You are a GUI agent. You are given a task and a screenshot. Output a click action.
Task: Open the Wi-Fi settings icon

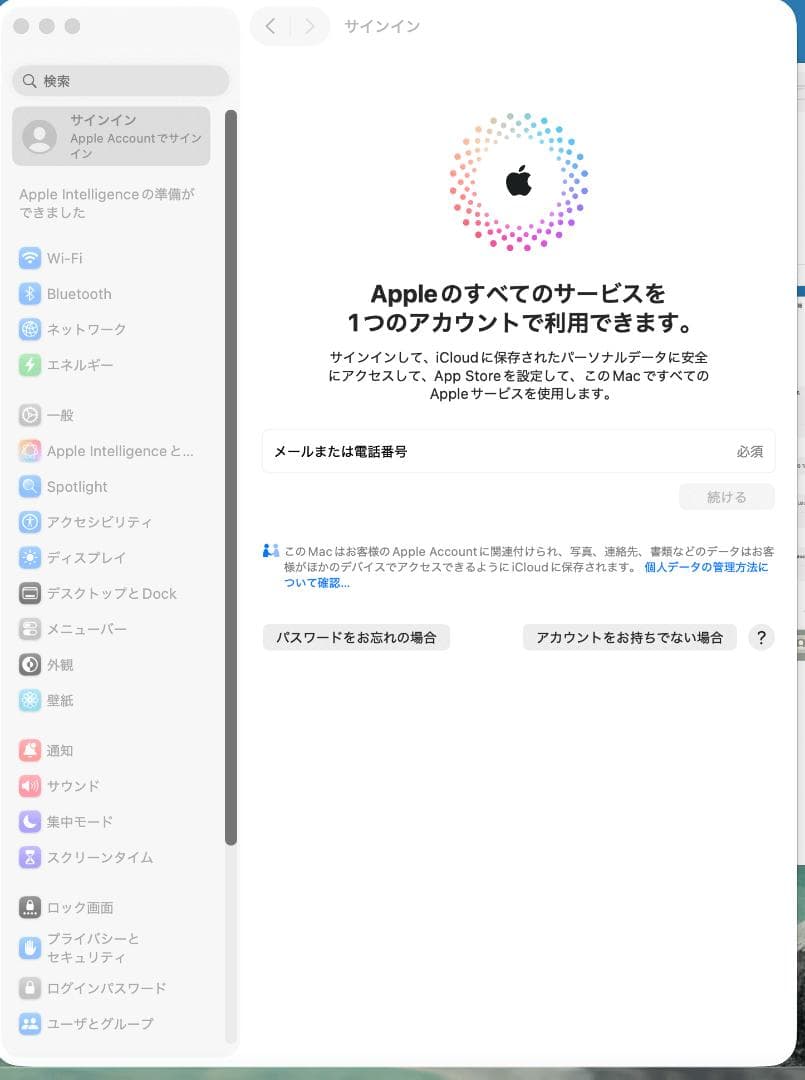30,258
